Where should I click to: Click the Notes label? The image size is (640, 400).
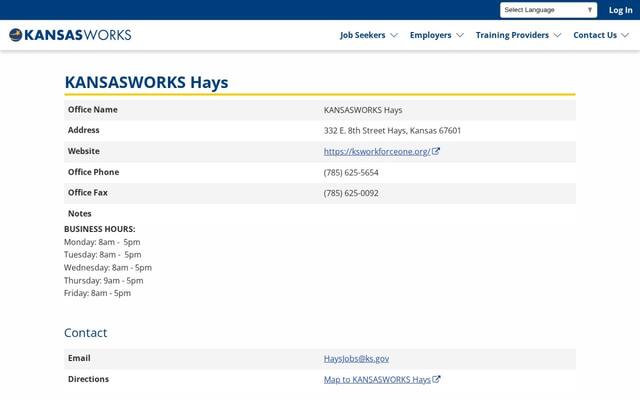click(x=80, y=213)
